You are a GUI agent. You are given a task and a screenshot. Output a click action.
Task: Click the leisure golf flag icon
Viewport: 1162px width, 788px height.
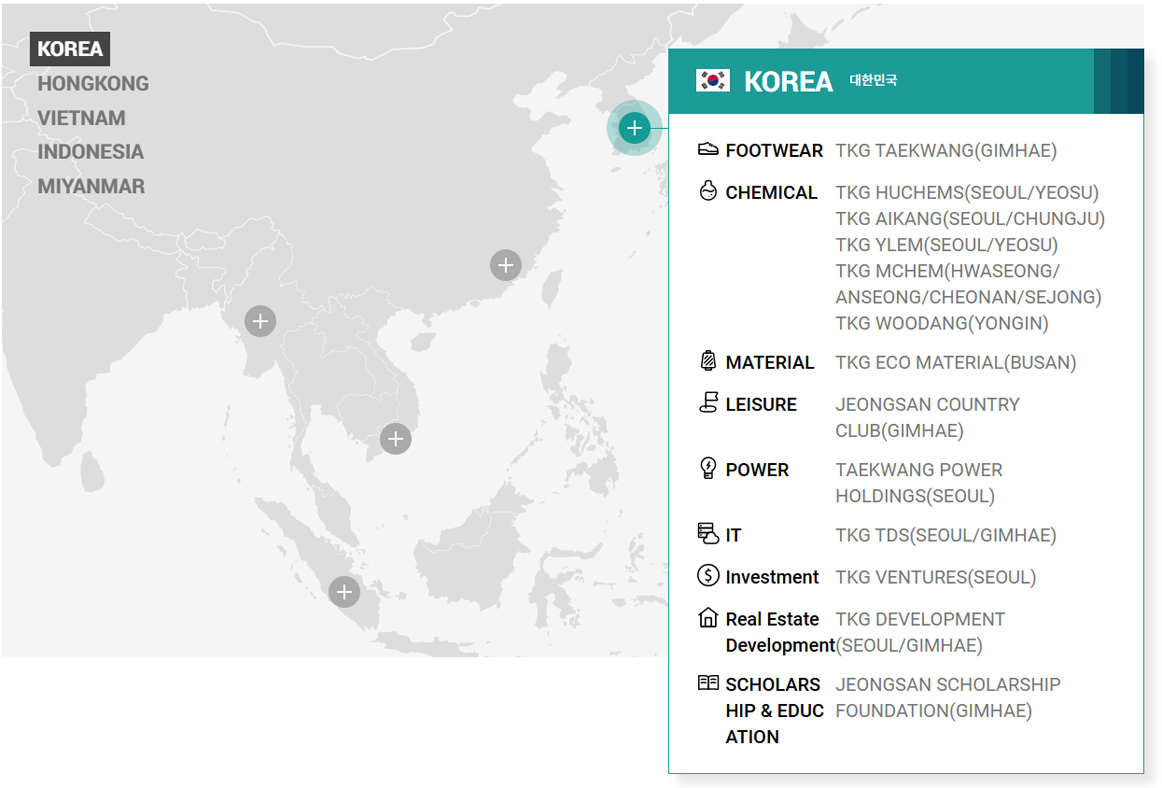click(708, 403)
